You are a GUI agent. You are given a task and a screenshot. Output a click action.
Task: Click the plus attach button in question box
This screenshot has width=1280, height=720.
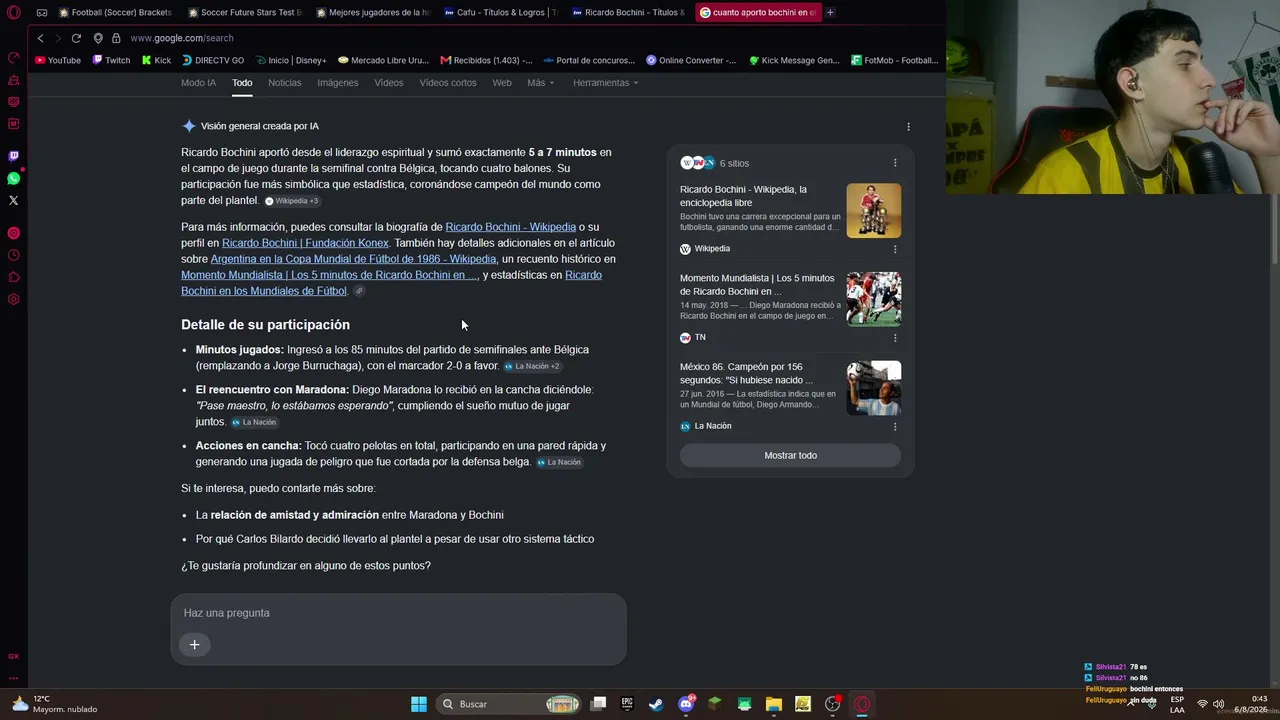pos(195,645)
